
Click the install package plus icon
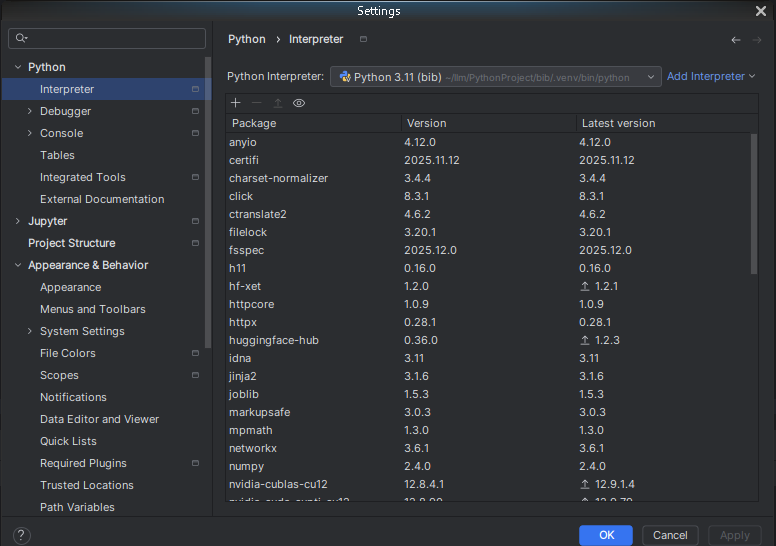236,103
